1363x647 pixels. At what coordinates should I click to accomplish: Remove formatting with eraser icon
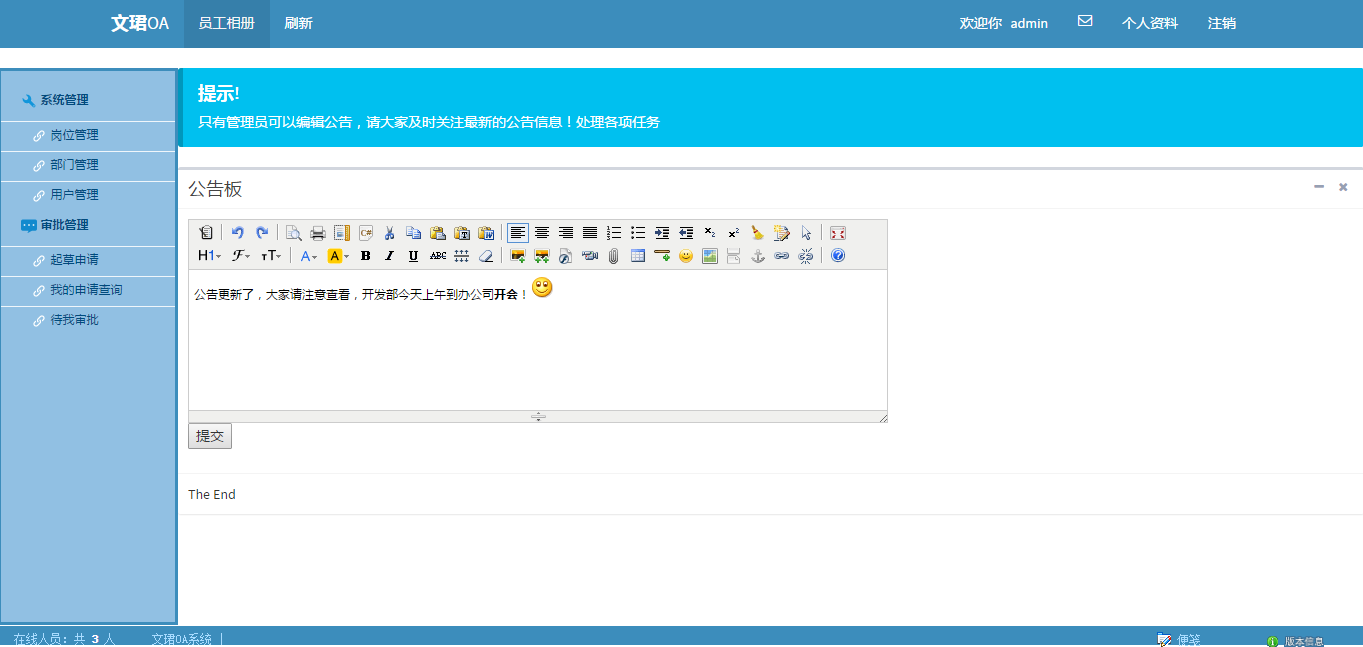(x=486, y=256)
